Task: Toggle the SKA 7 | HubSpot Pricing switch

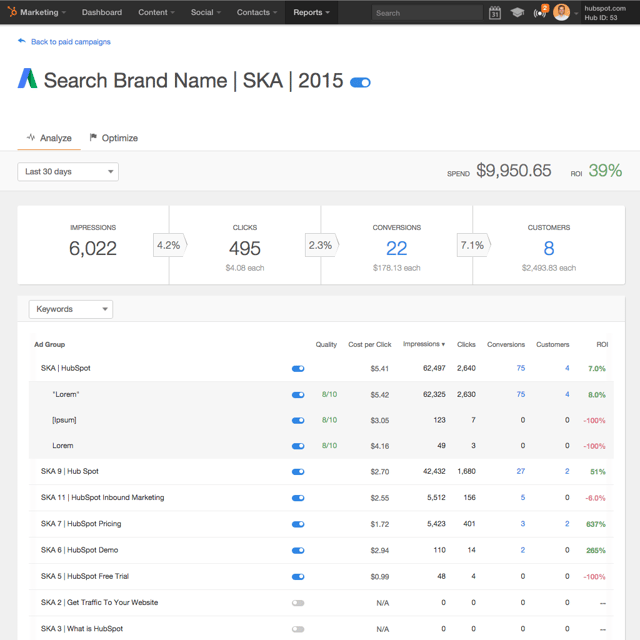Action: pyautogui.click(x=297, y=524)
